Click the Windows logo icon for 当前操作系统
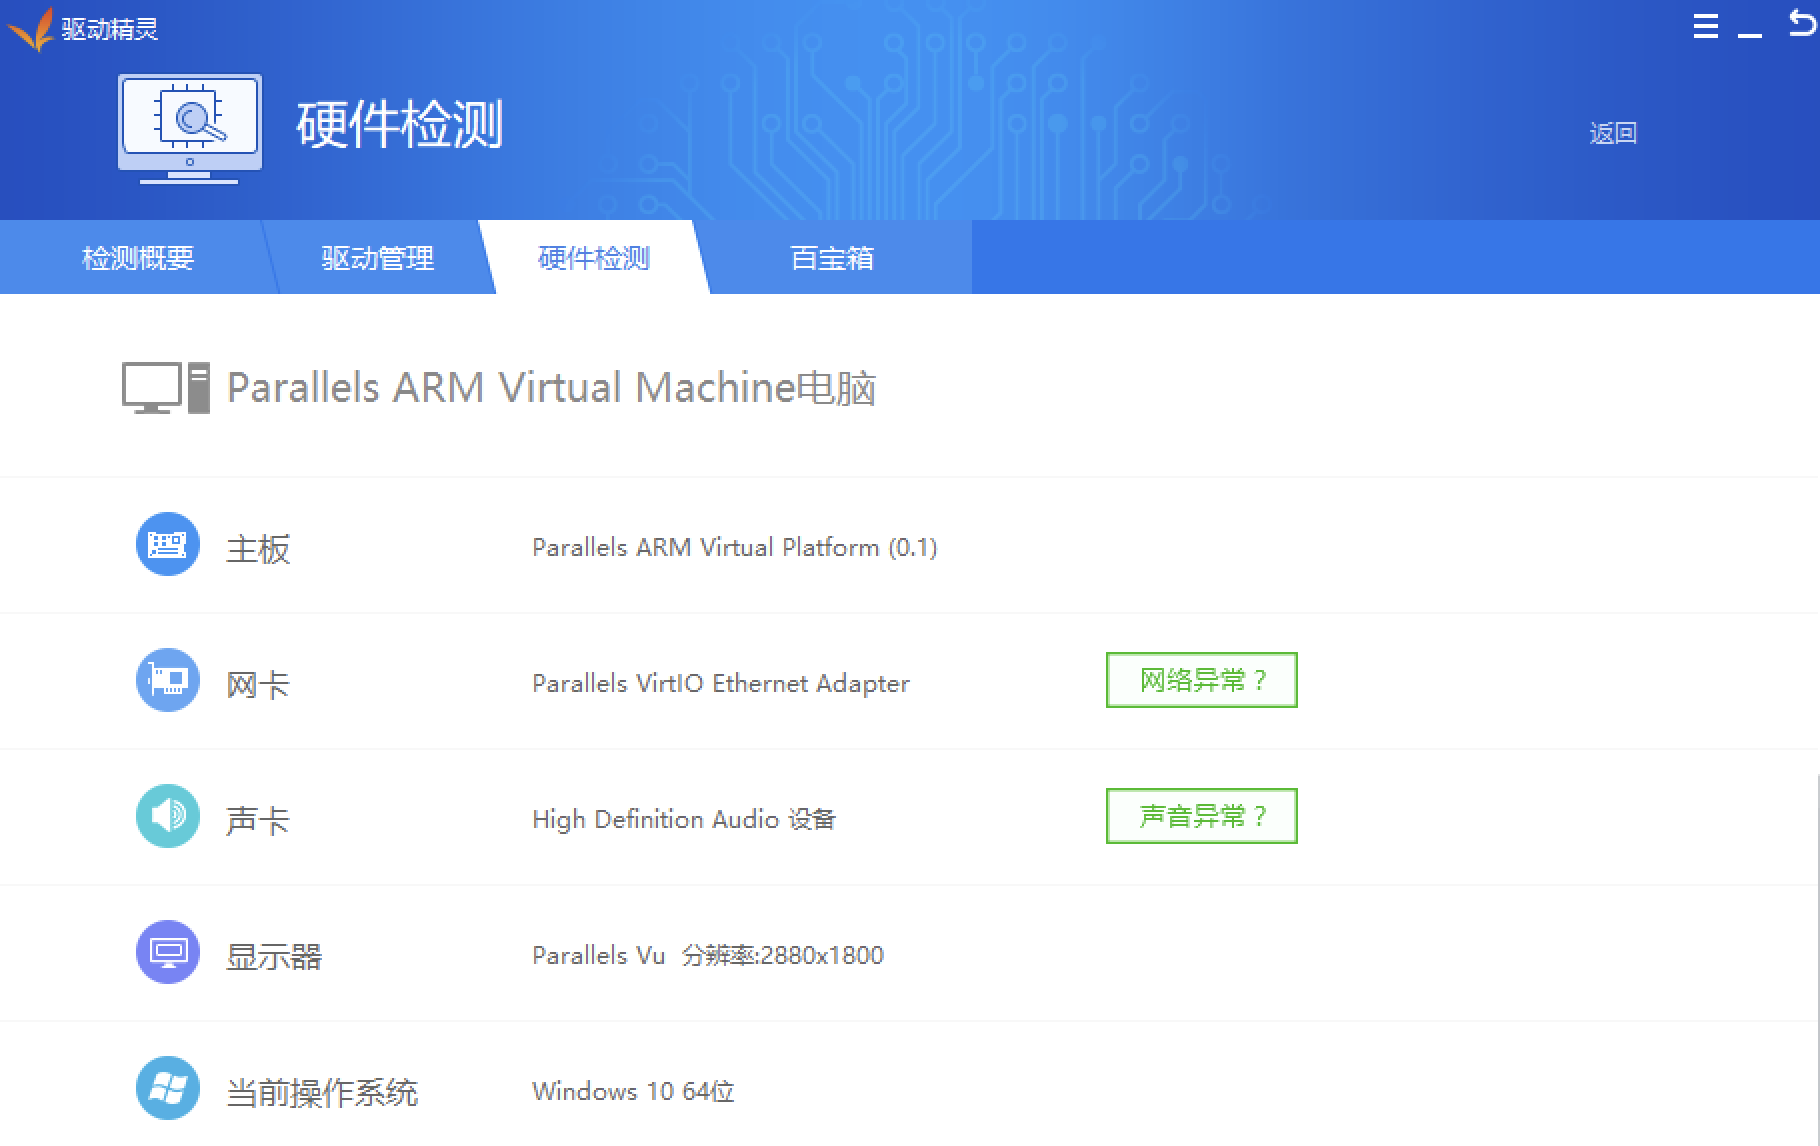 coord(167,1088)
